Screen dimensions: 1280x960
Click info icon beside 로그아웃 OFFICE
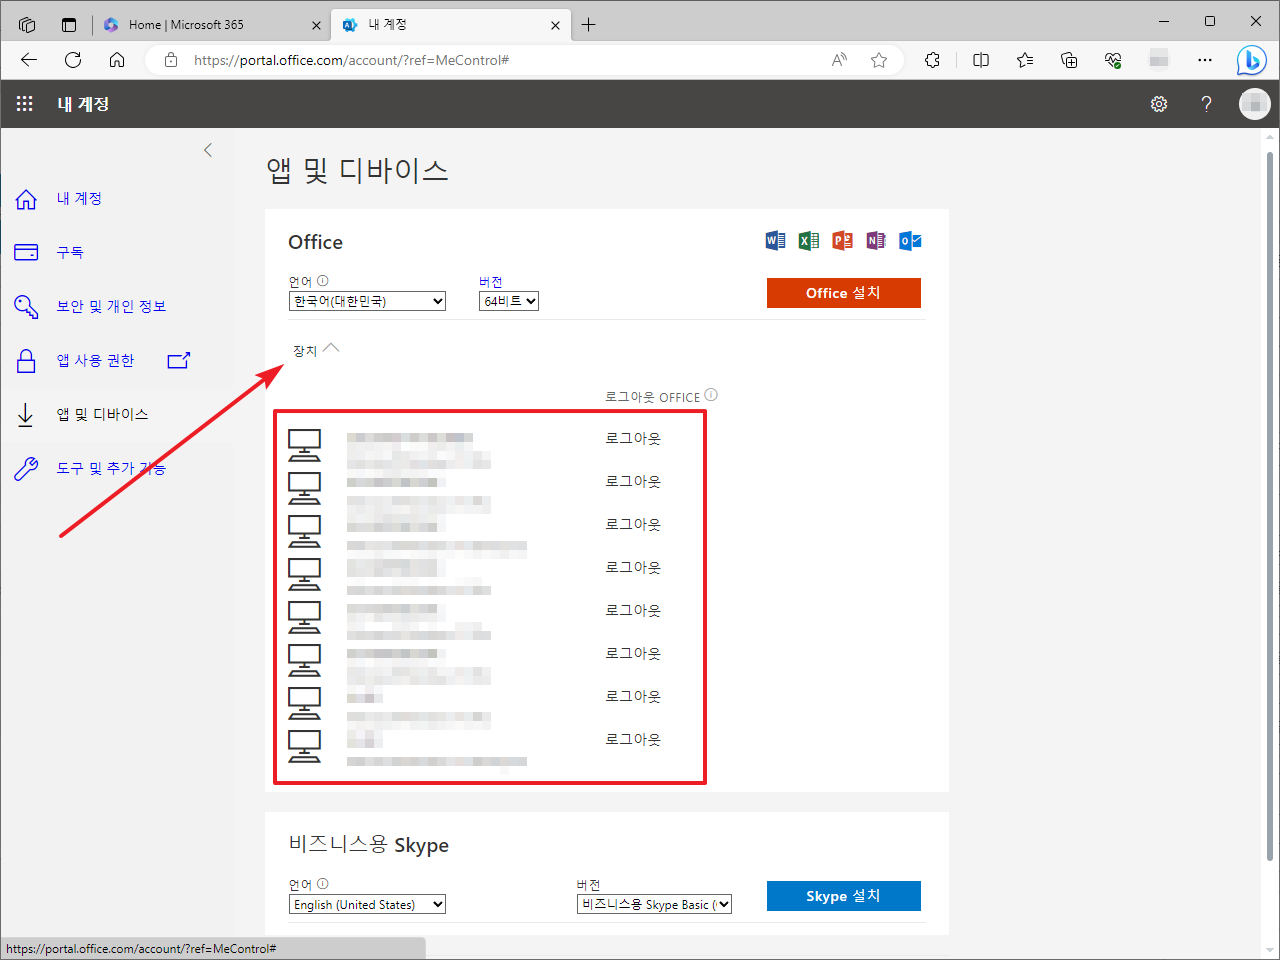click(x=711, y=395)
